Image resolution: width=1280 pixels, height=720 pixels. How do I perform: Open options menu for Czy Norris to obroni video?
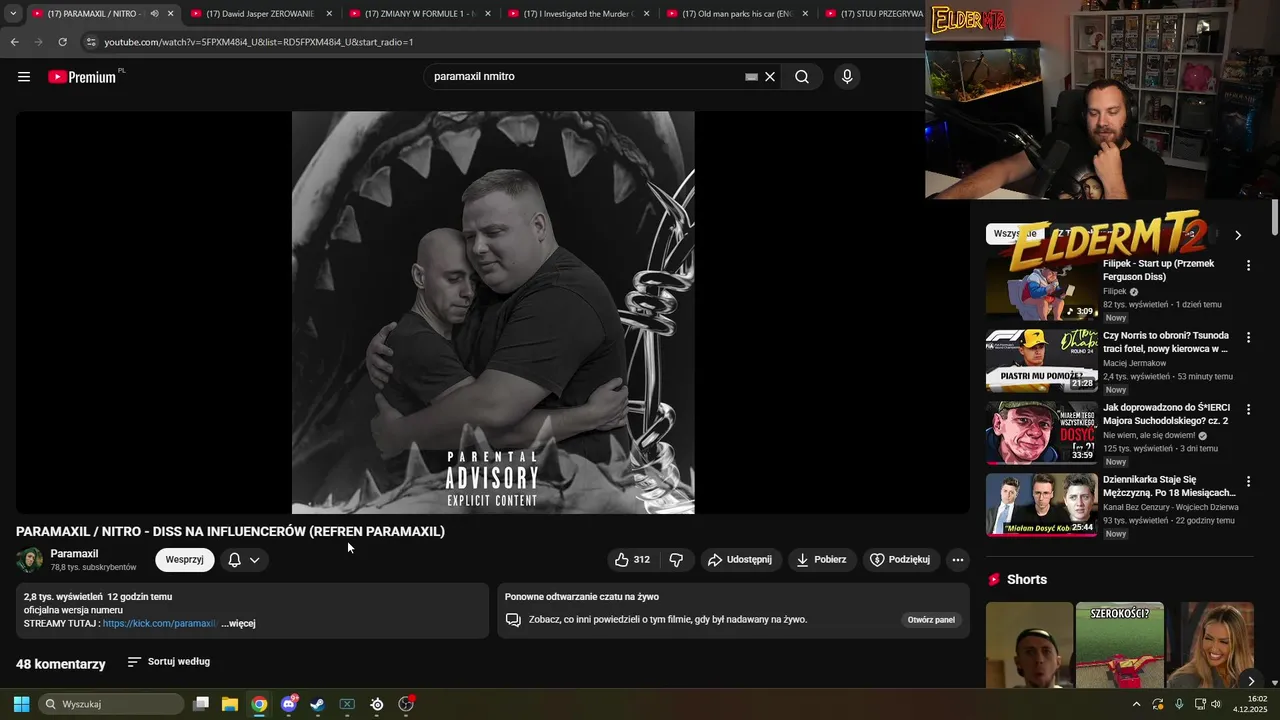click(x=1248, y=337)
